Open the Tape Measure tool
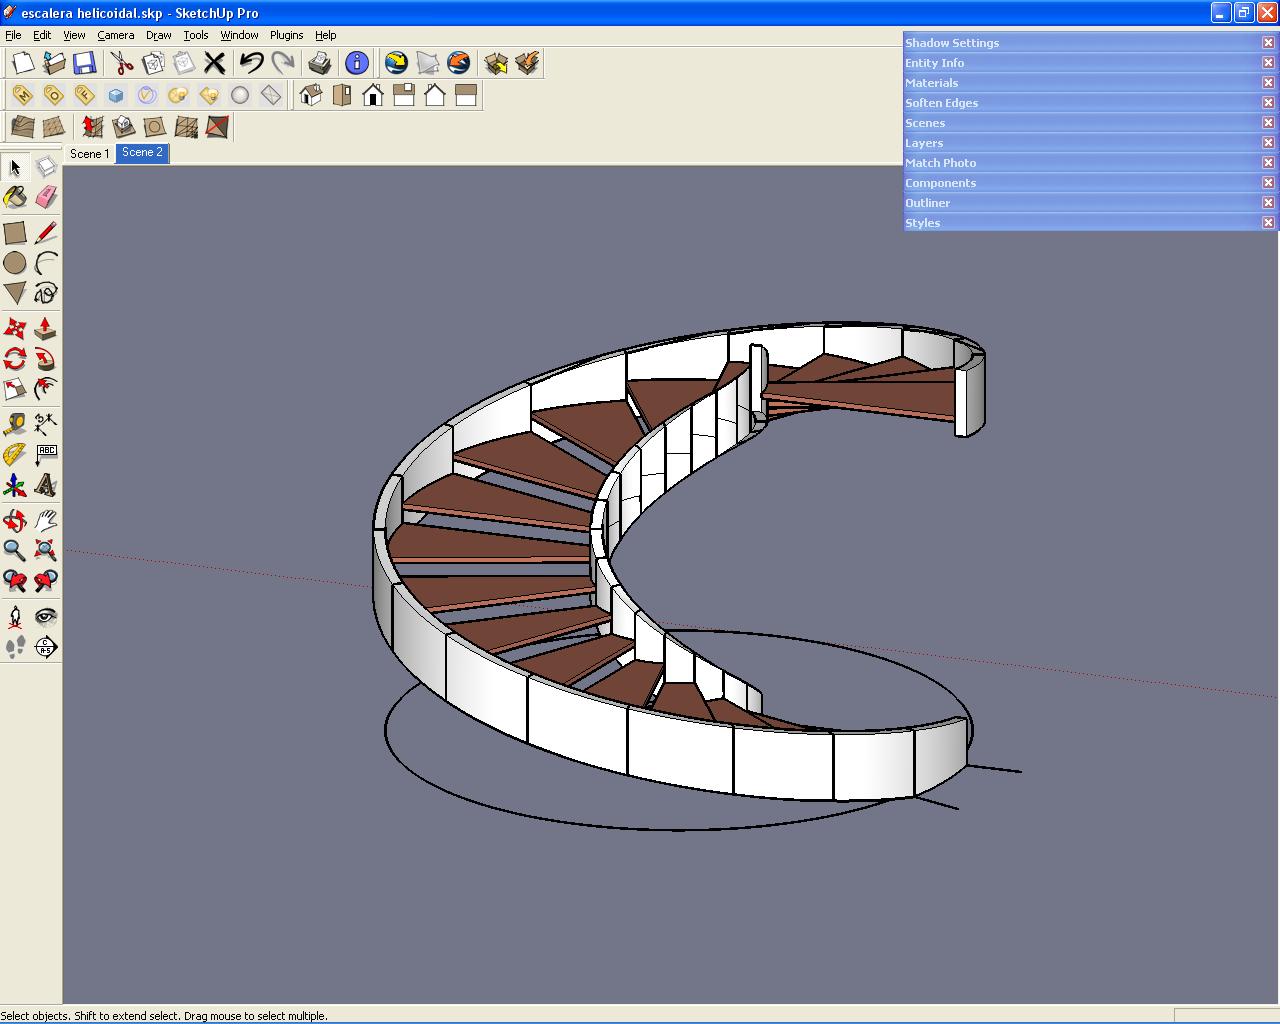Image resolution: width=1280 pixels, height=1024 pixels. (15, 423)
